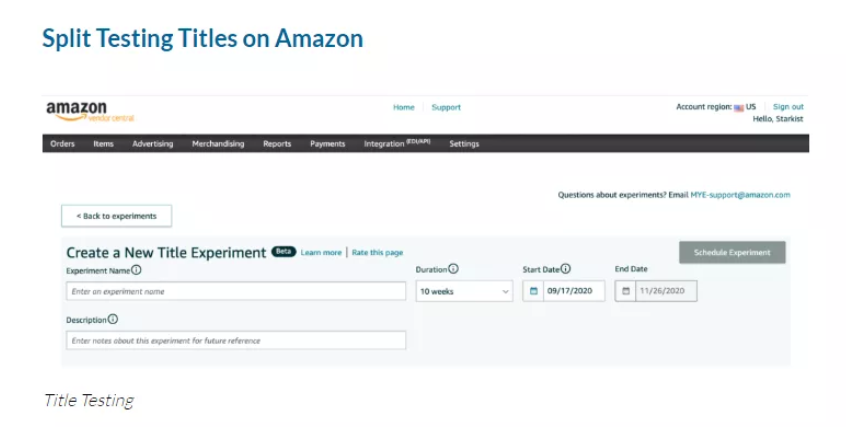
Task: Click info icon next to Duration
Action: pos(453,269)
